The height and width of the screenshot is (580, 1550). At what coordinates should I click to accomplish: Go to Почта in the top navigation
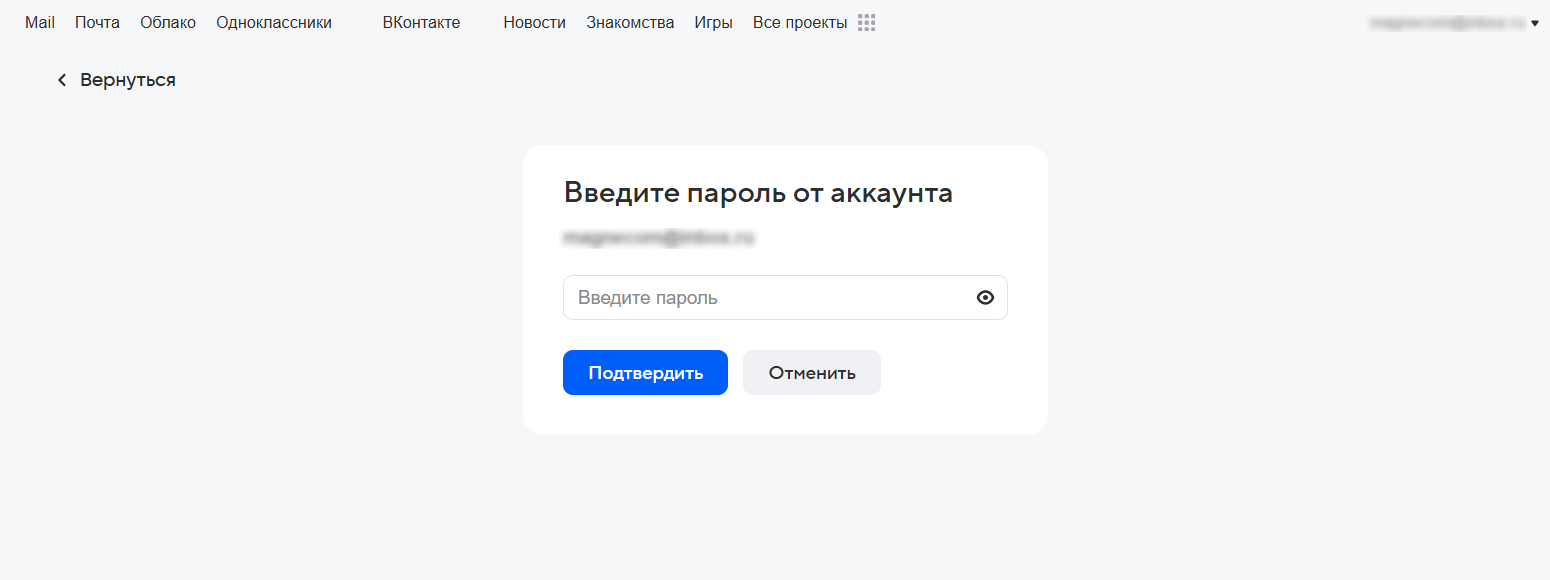click(x=97, y=23)
